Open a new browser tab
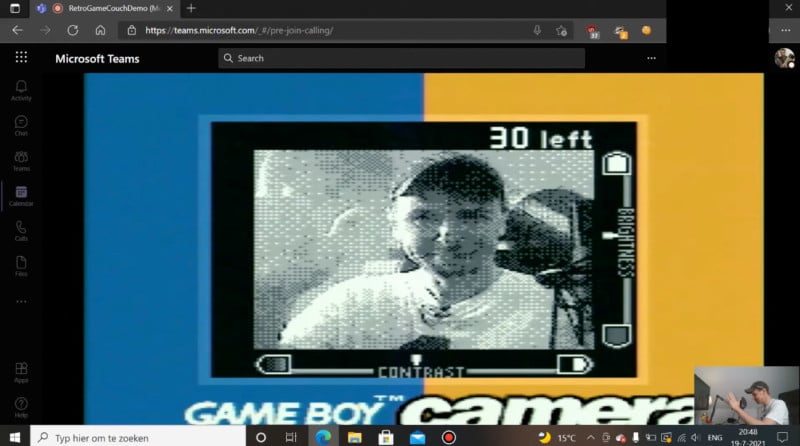The height and width of the screenshot is (446, 800). [x=191, y=8]
